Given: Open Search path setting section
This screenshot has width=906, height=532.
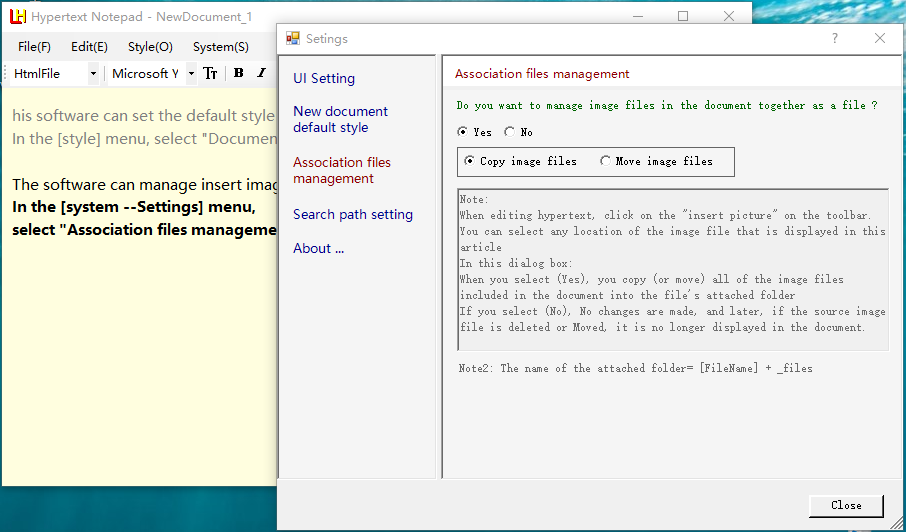Looking at the screenshot, I should [352, 214].
